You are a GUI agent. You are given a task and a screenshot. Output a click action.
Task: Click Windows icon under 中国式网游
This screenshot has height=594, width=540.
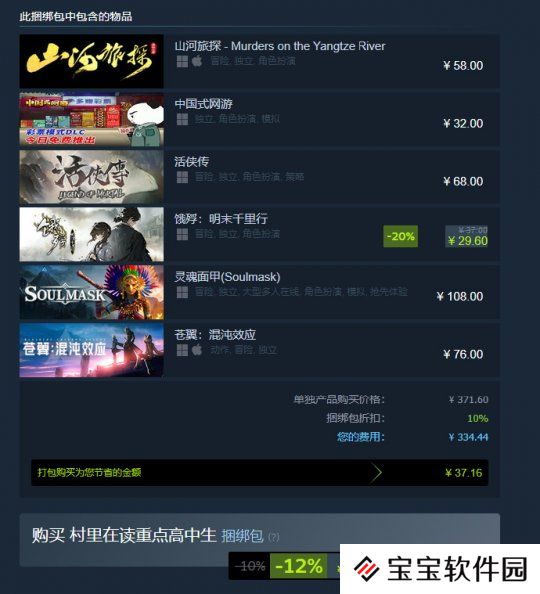182,119
